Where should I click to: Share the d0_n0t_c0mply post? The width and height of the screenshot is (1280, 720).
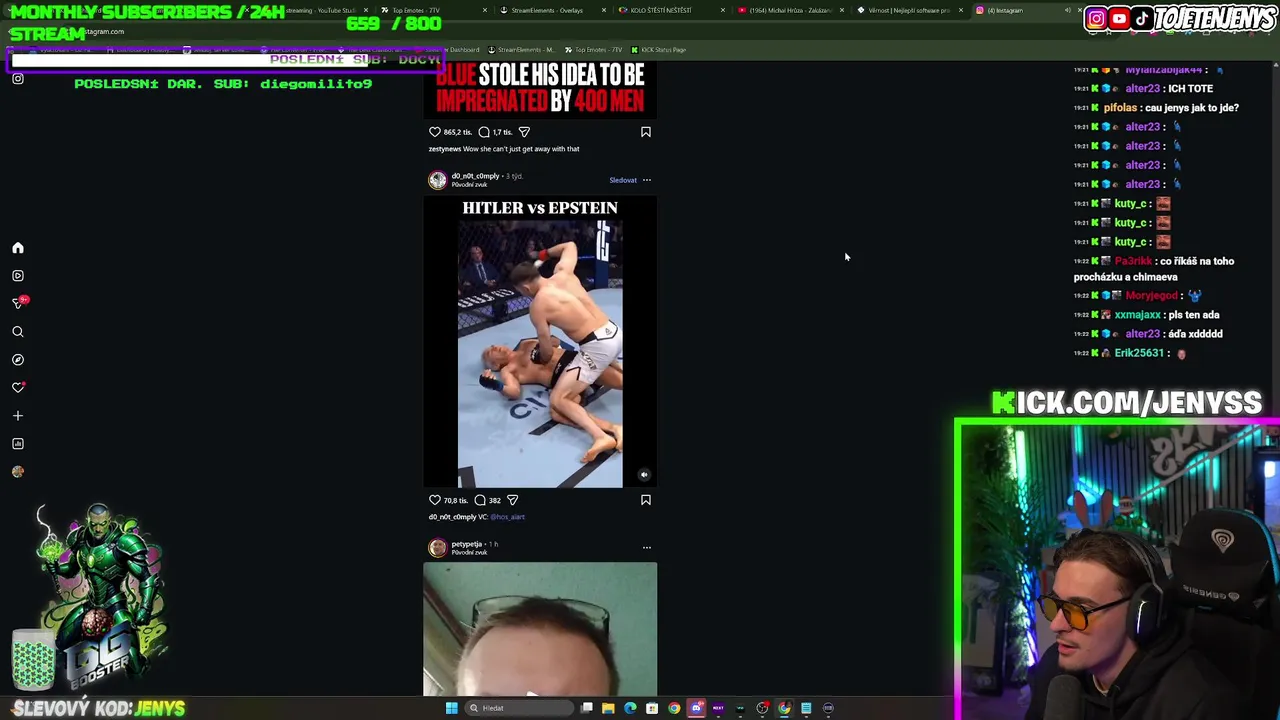point(512,500)
